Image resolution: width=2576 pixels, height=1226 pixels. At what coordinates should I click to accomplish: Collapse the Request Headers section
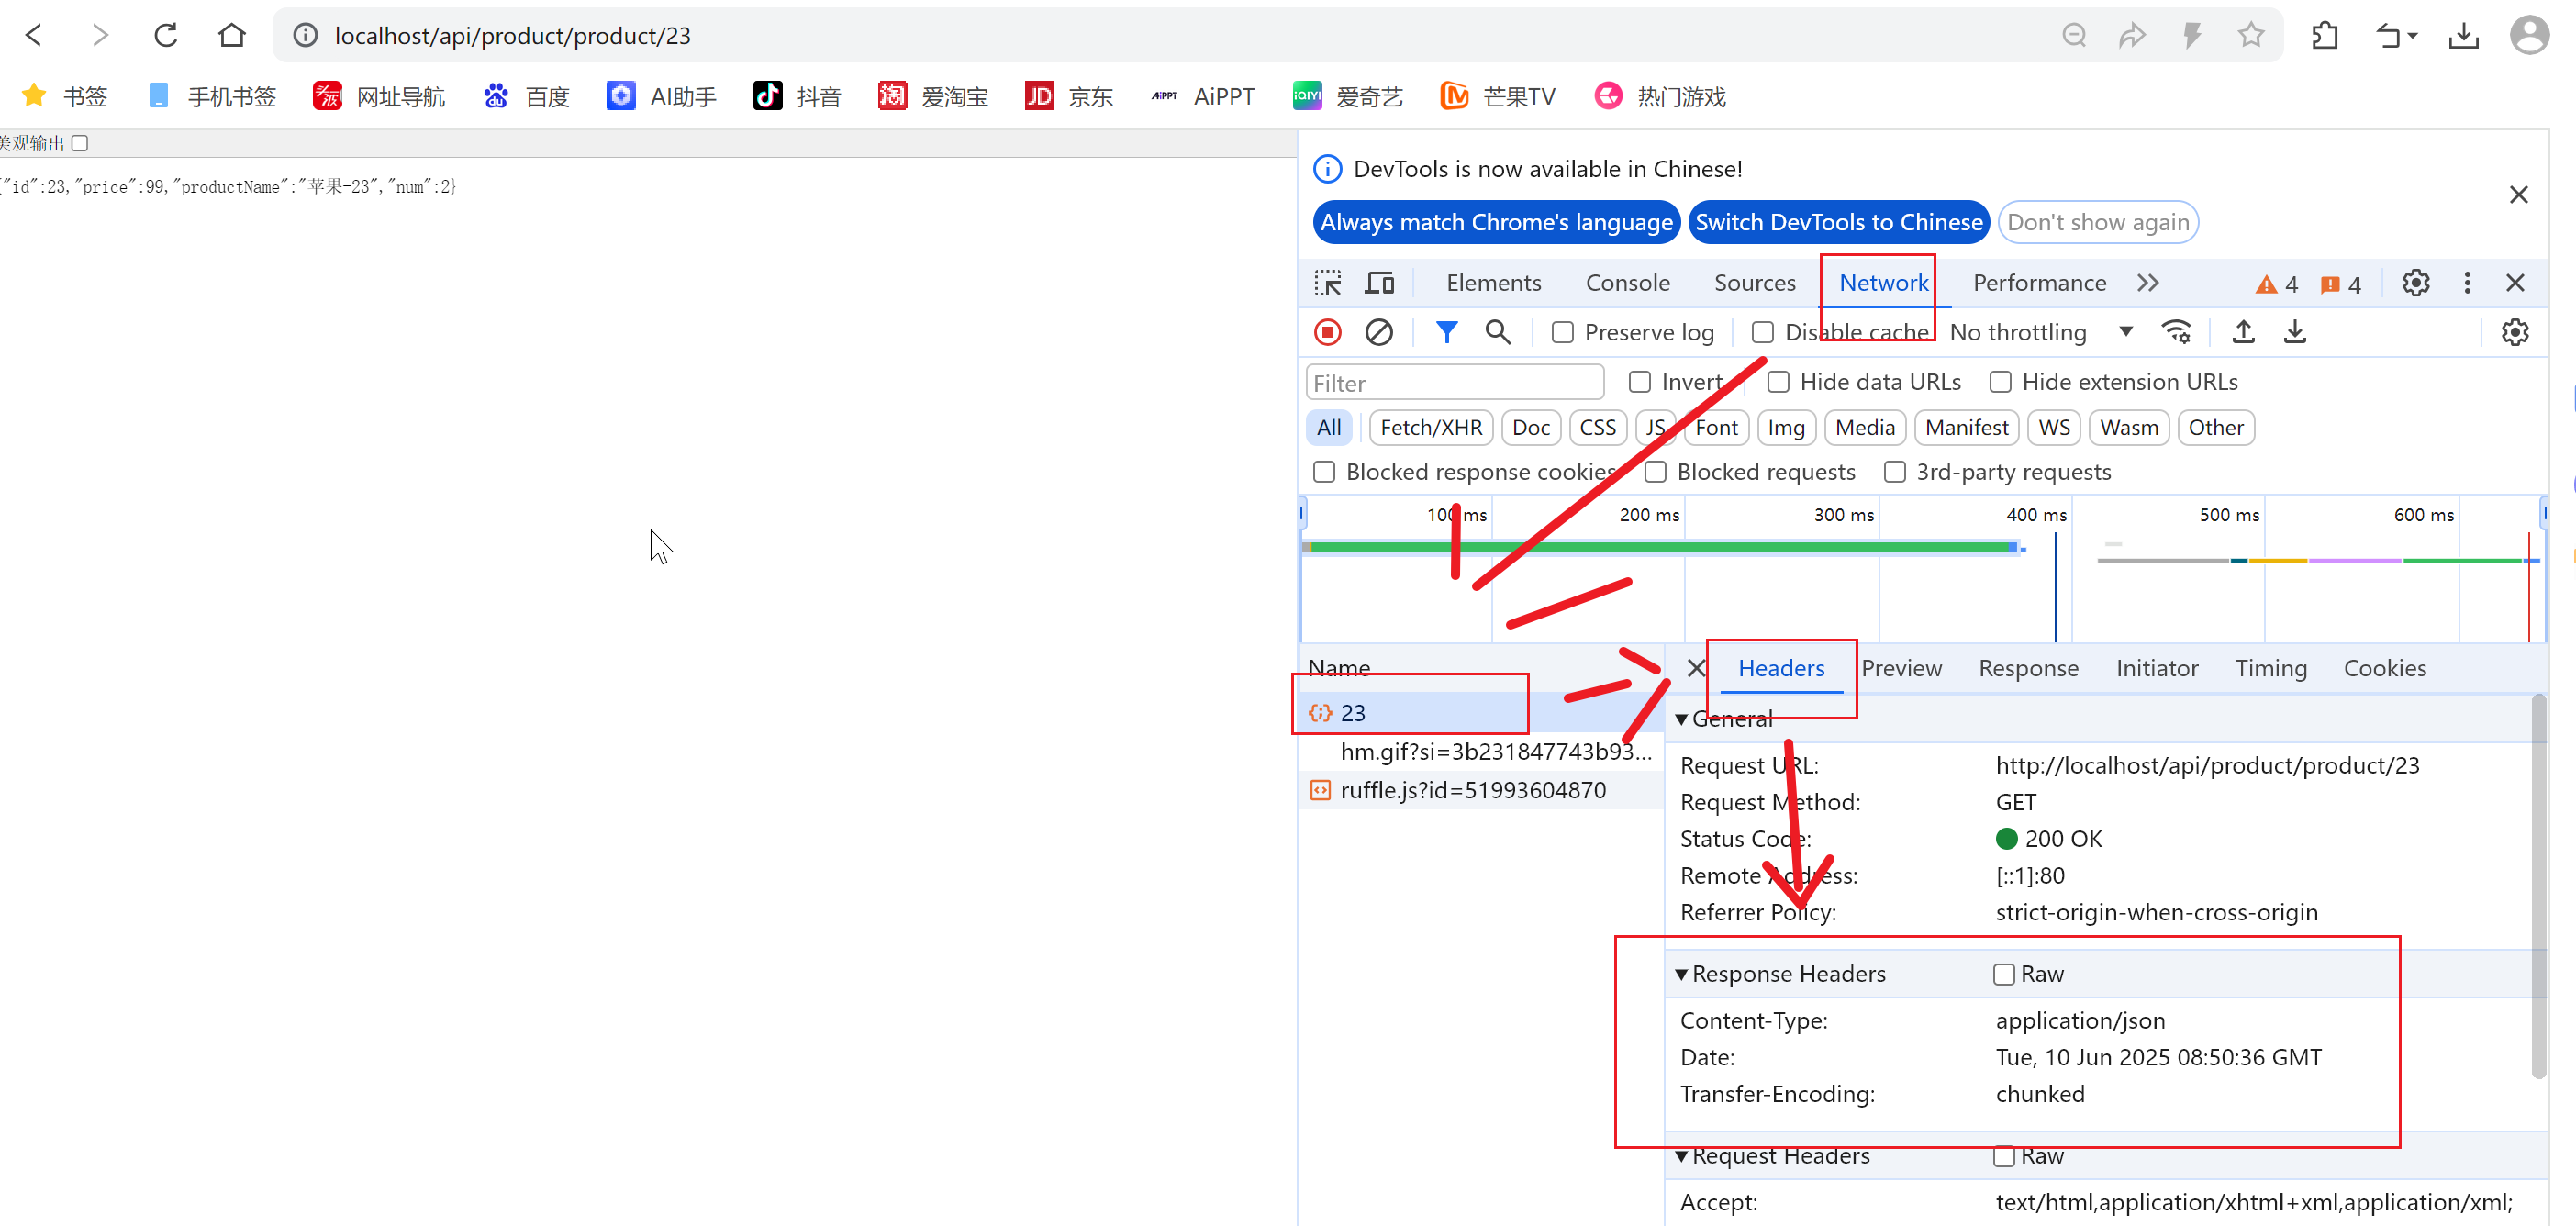pyautogui.click(x=1682, y=1156)
